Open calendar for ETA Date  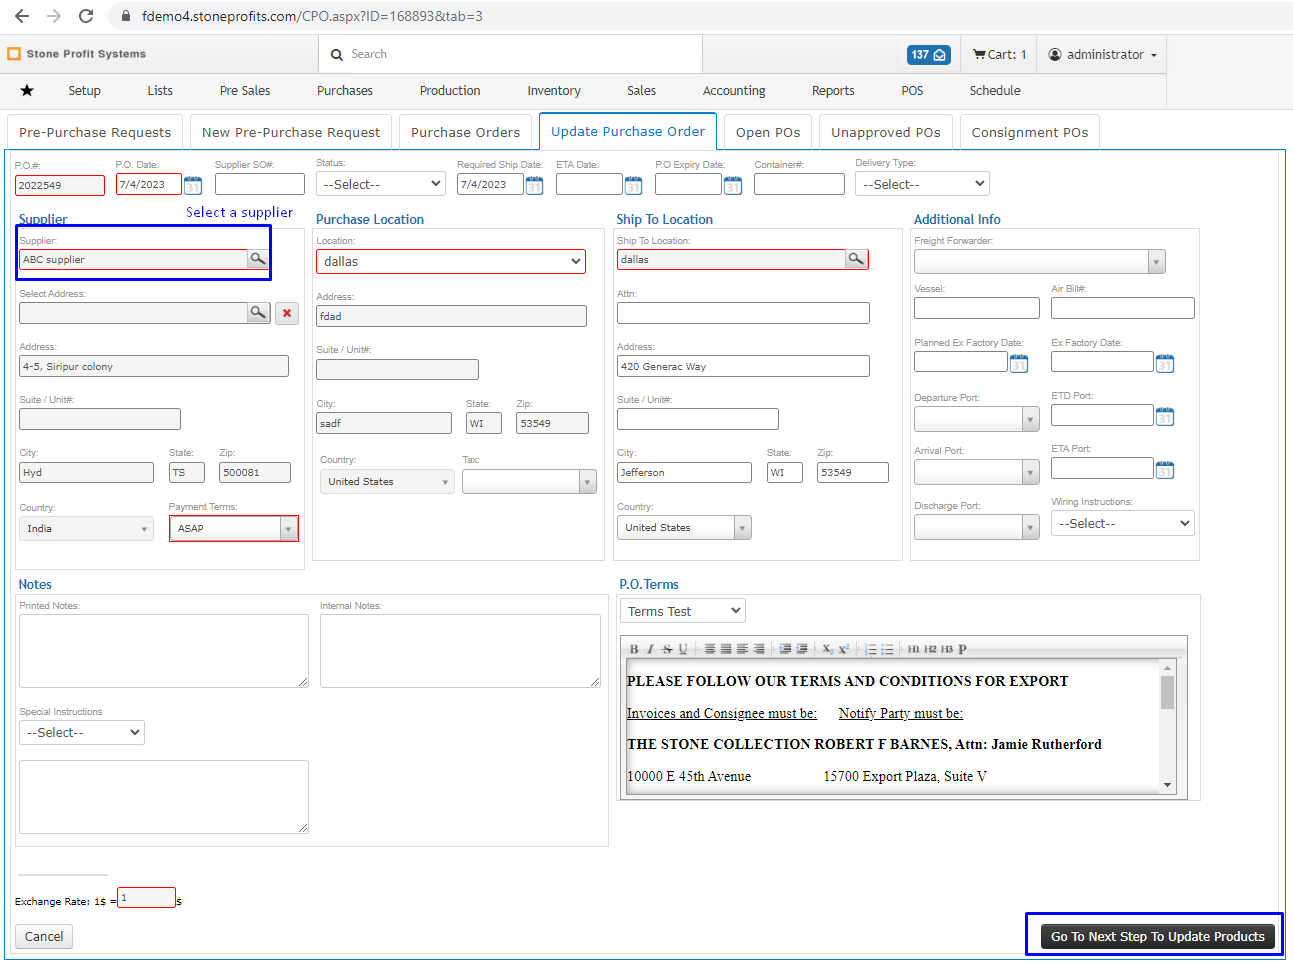(633, 185)
